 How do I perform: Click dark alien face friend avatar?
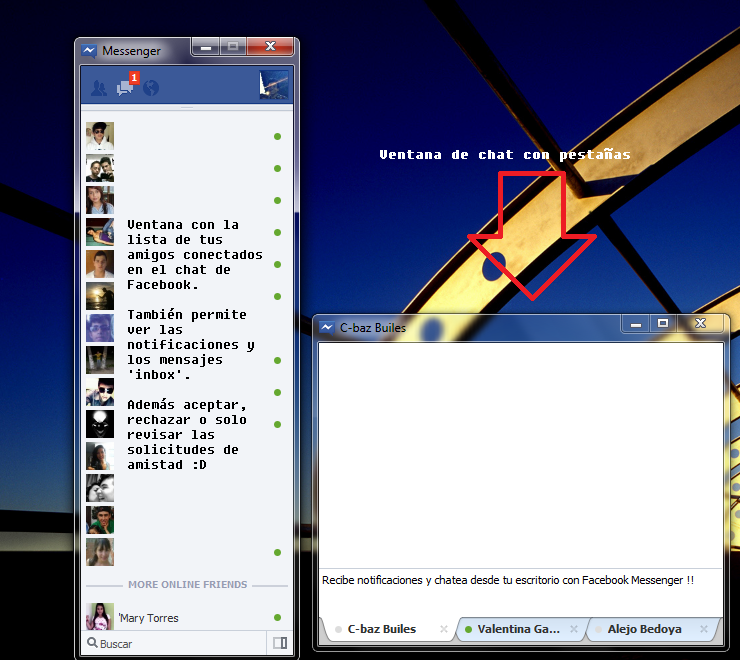(x=100, y=424)
